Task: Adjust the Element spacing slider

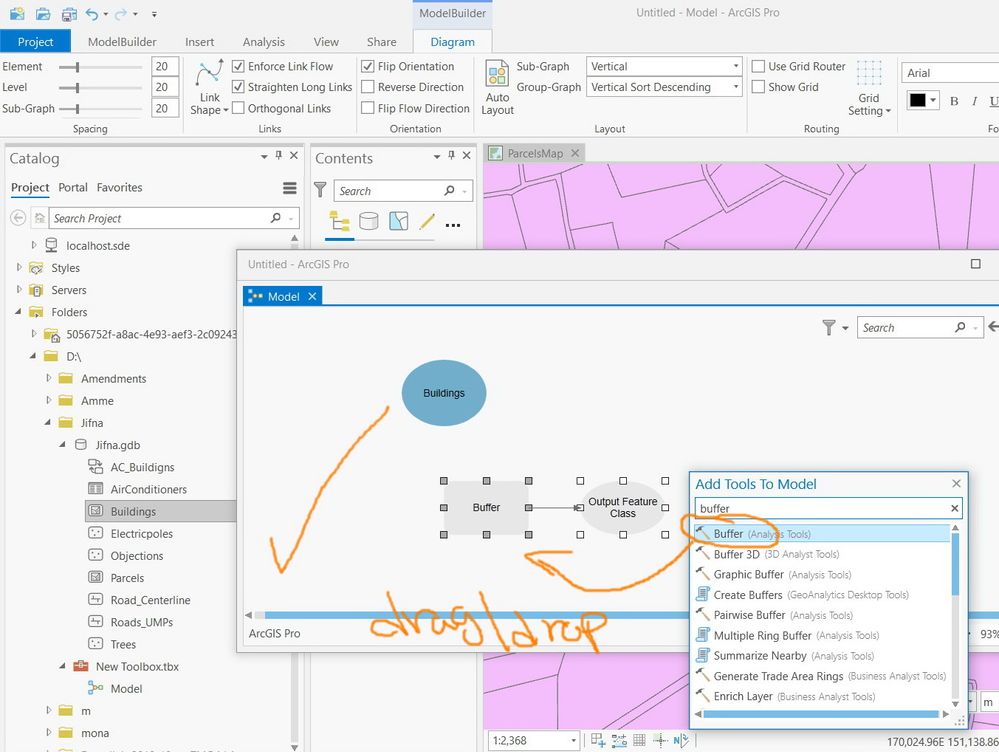Action: click(x=78, y=67)
